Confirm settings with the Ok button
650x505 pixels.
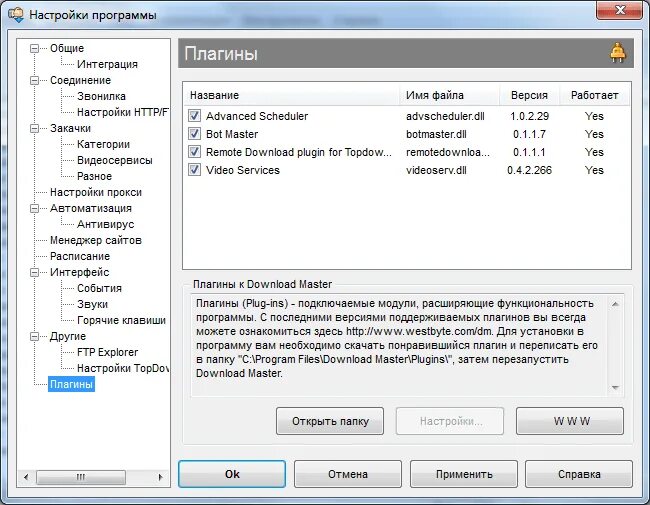pos(232,474)
